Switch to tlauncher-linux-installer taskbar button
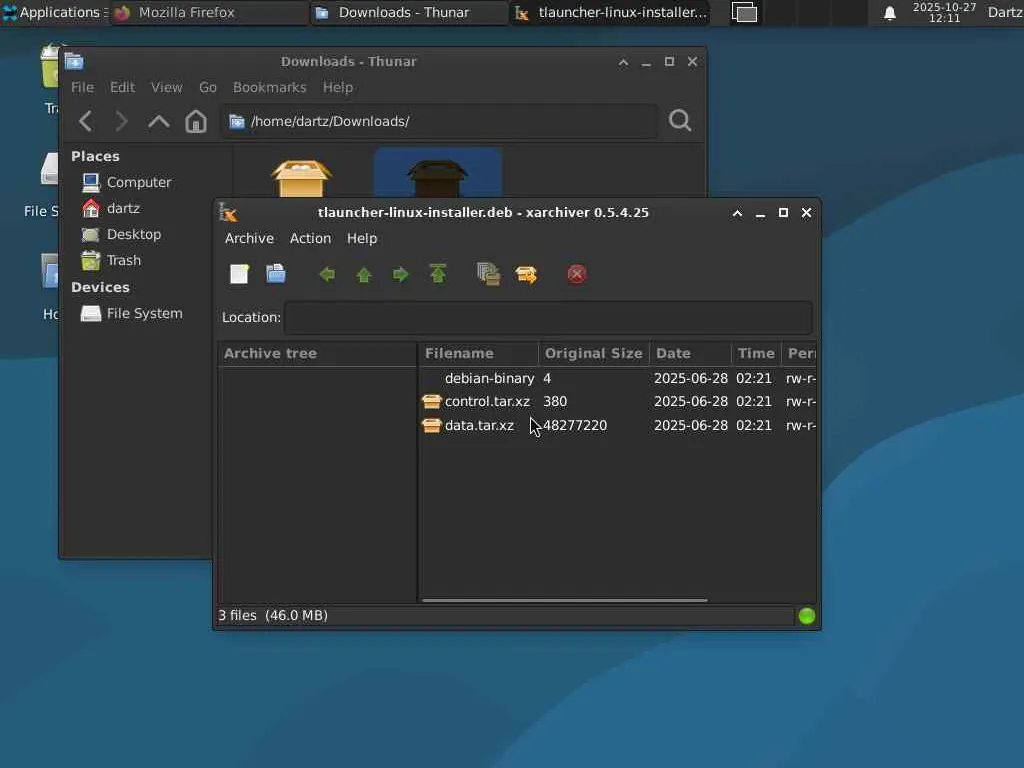Viewport: 1024px width, 768px height. click(x=611, y=12)
